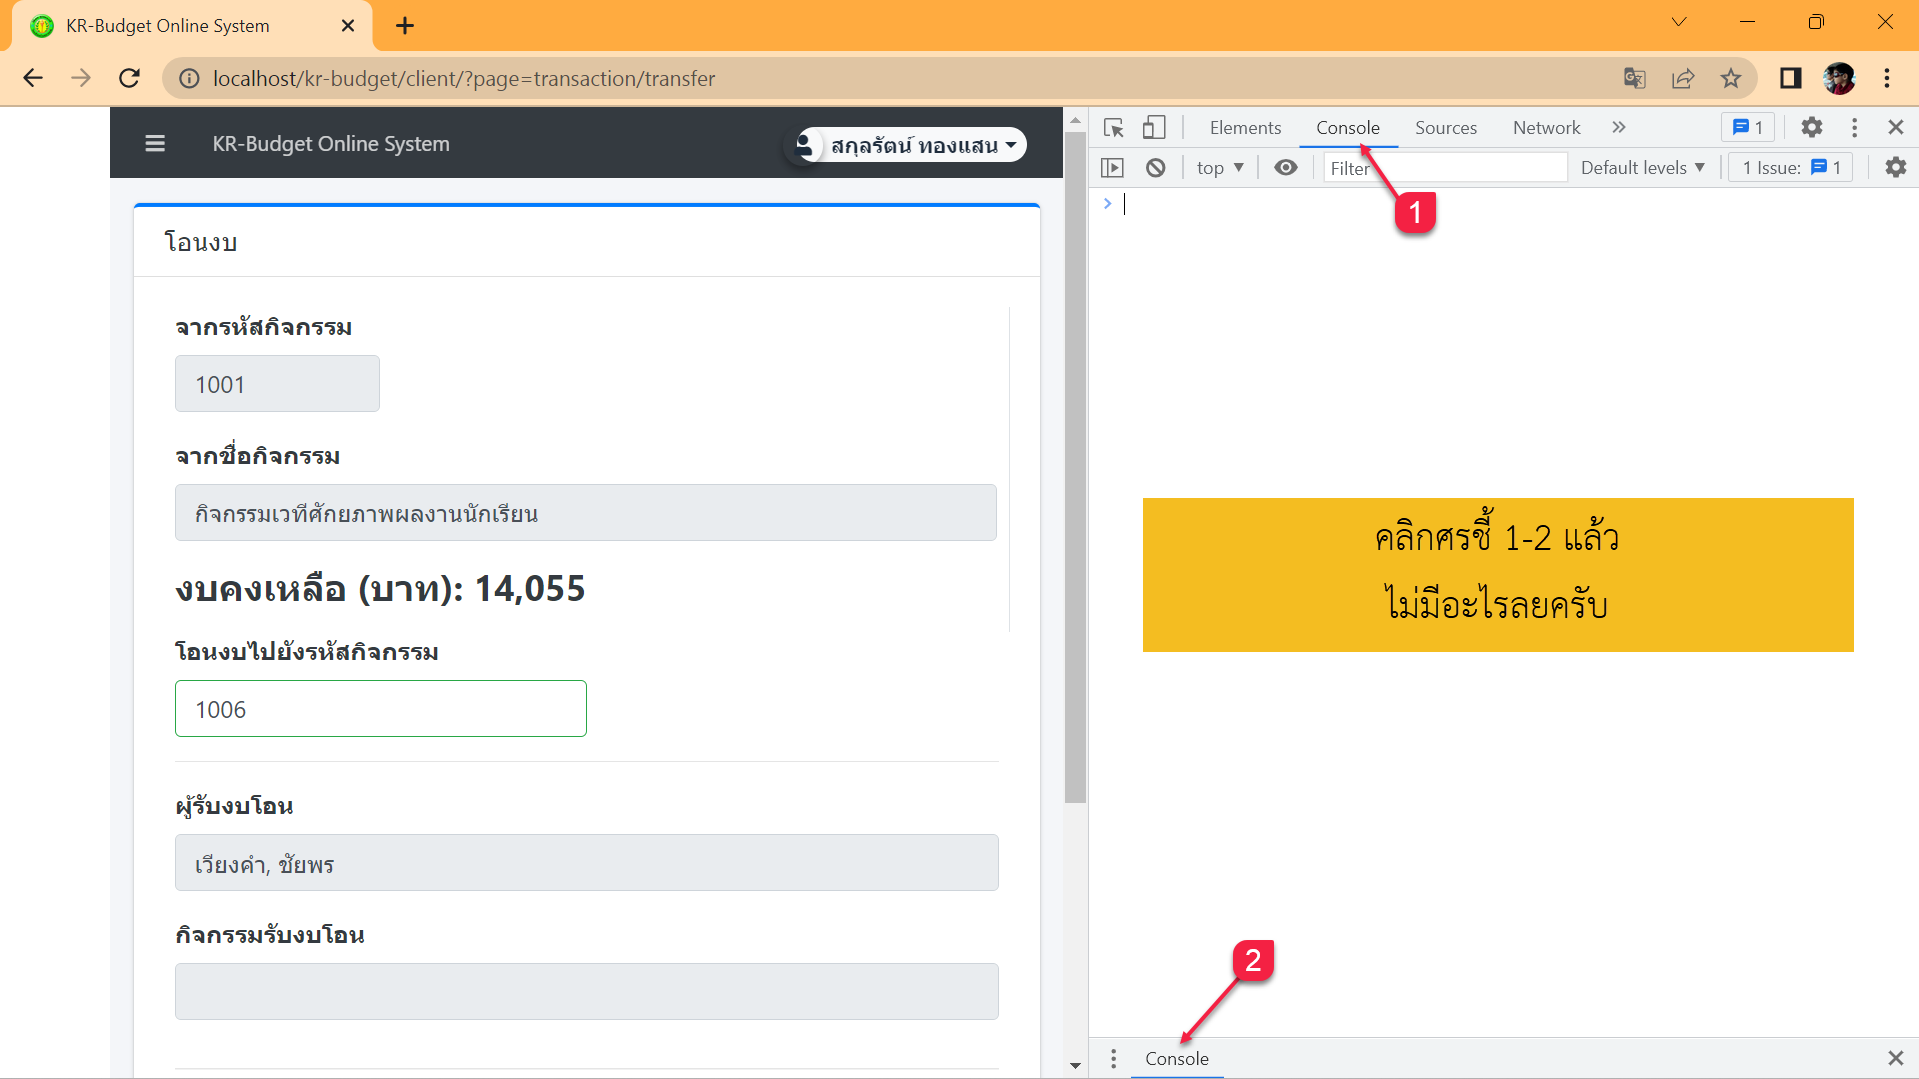Image resolution: width=1919 pixels, height=1079 pixels.
Task: Click the receiving activity field
Action: point(587,992)
